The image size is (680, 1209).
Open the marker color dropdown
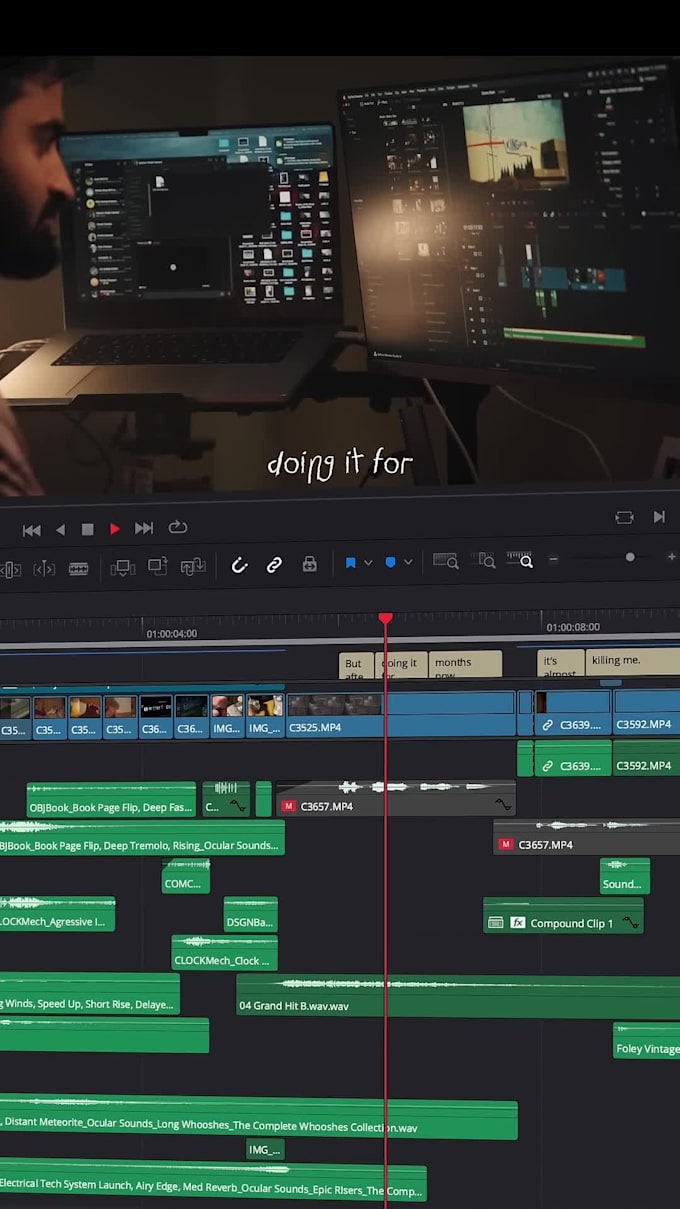(408, 563)
